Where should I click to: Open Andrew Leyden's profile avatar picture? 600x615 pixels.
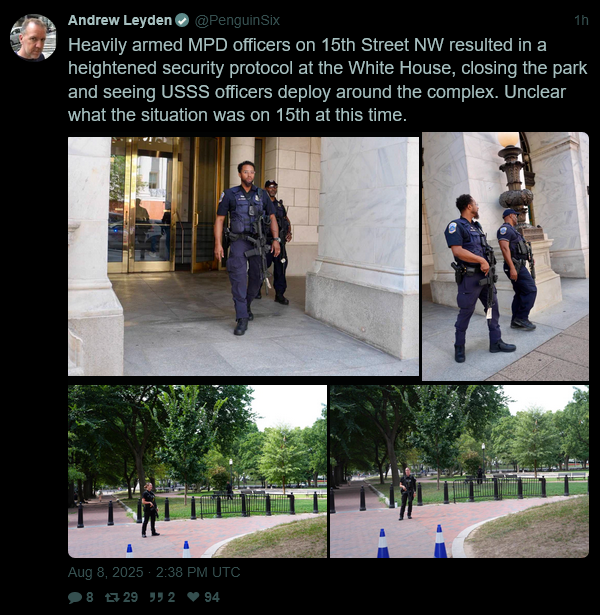tap(33, 38)
